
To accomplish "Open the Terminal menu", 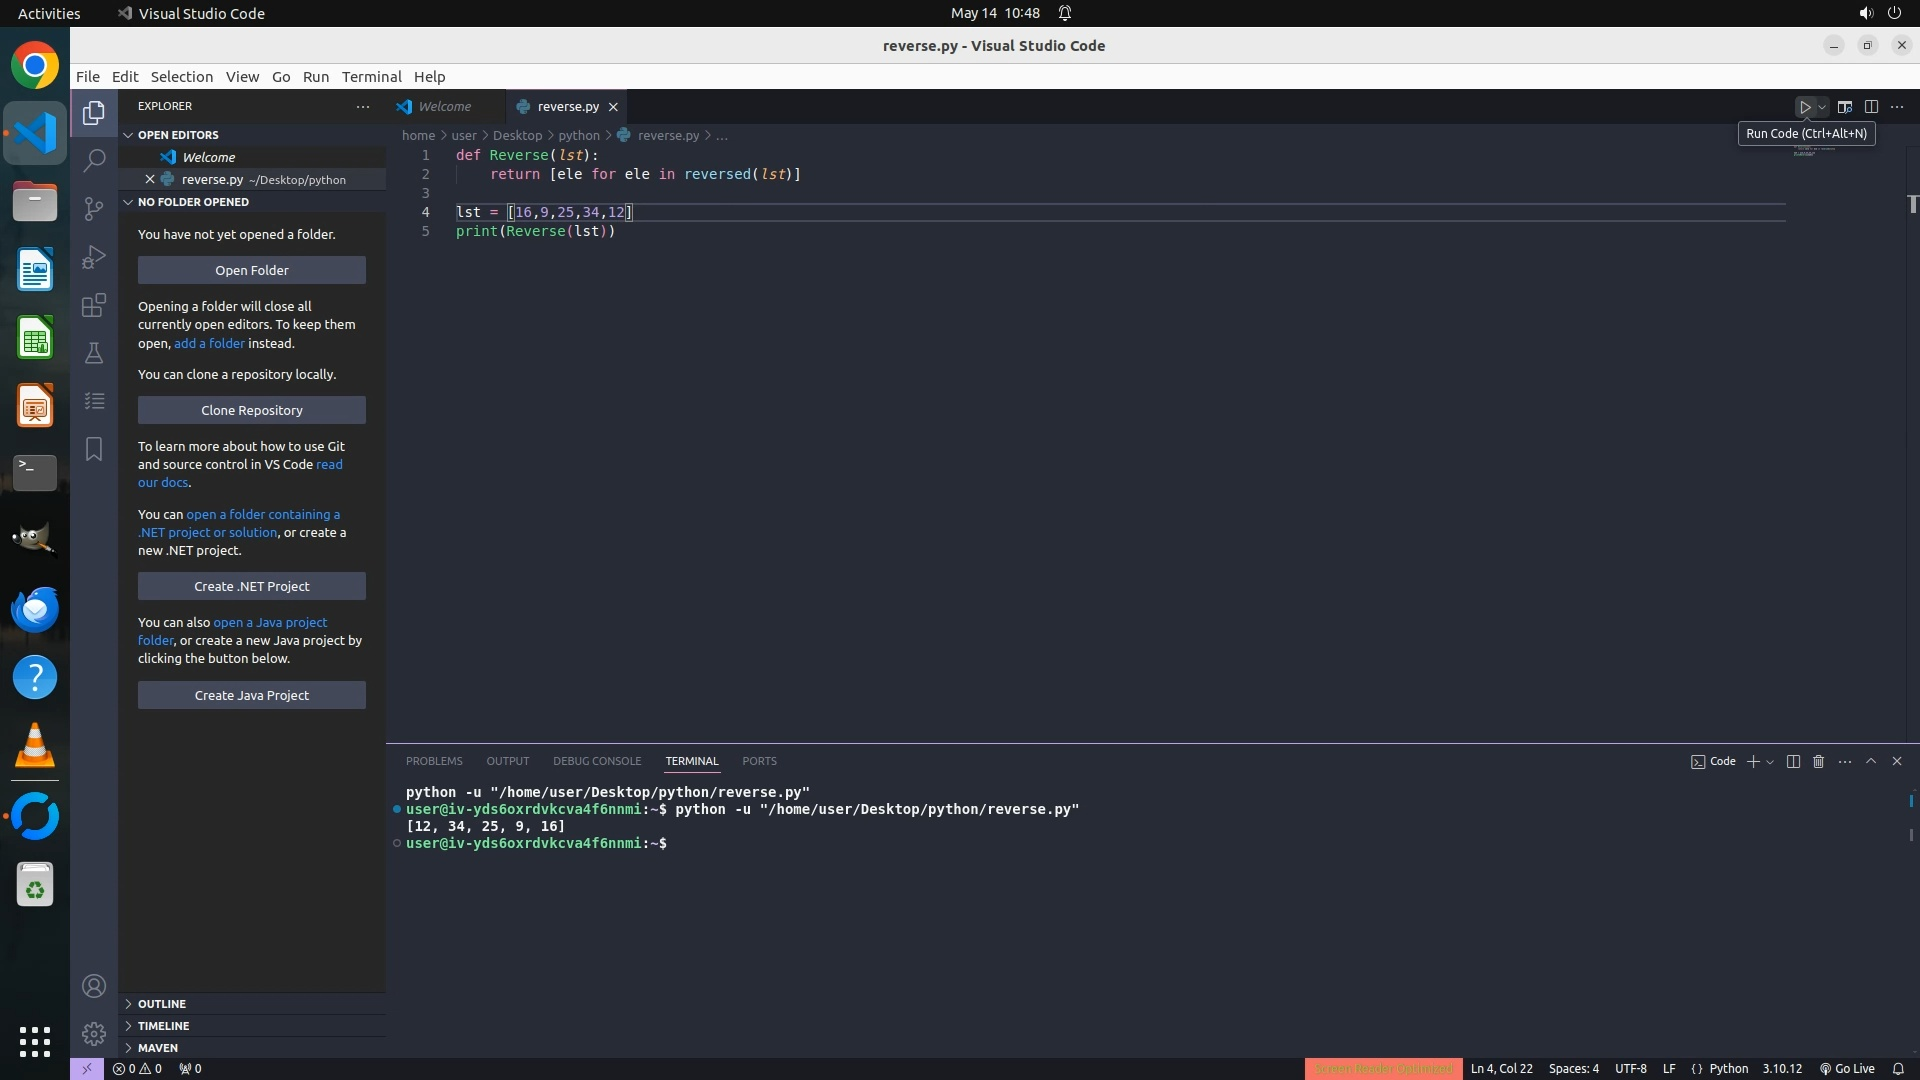I will point(371,77).
